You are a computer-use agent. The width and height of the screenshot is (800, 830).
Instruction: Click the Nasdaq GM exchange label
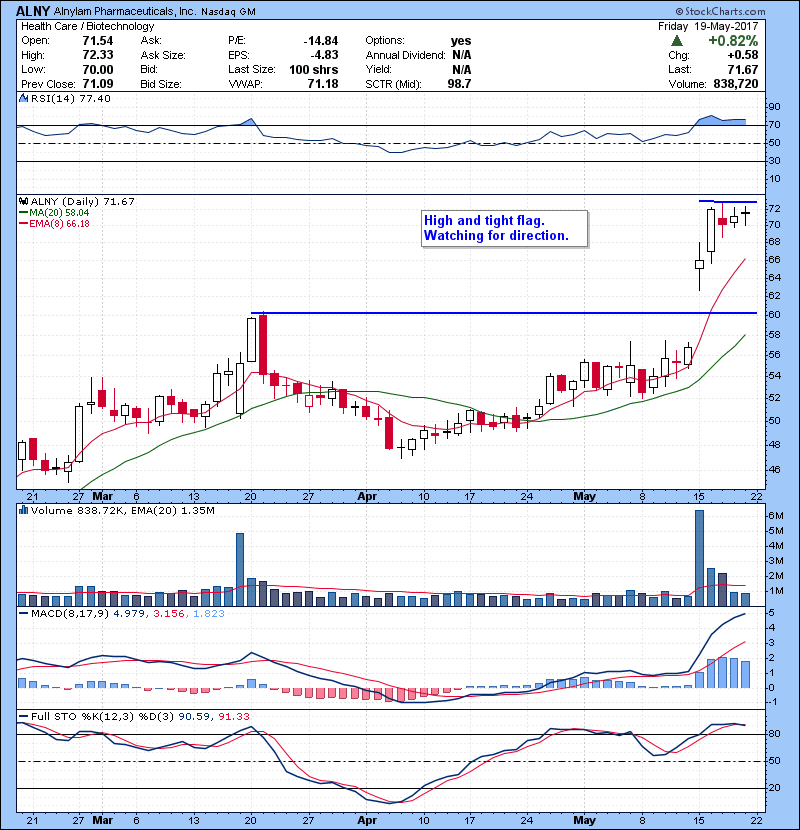click(x=228, y=12)
